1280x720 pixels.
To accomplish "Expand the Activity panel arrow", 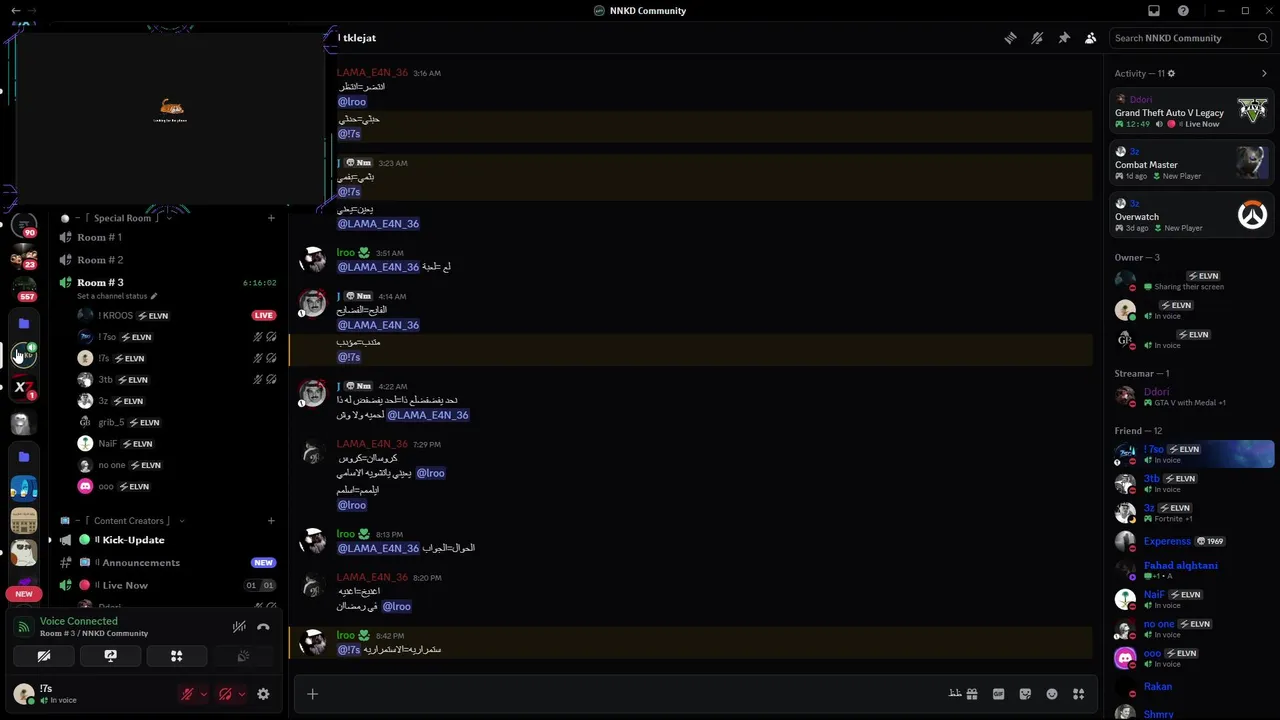I will [1264, 73].
